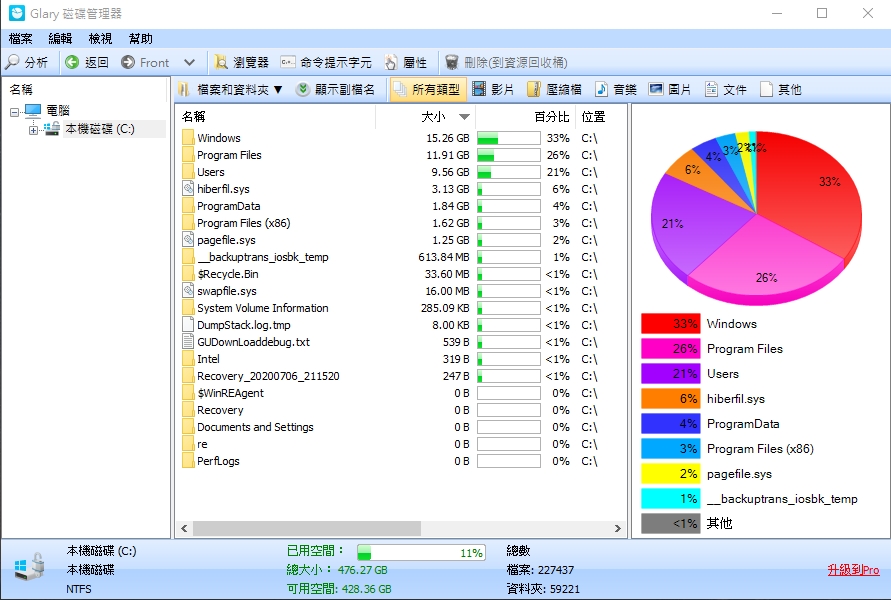891x600 pixels.
Task: Click the horizontal scrollbar thumb in file list
Action: (x=307, y=528)
